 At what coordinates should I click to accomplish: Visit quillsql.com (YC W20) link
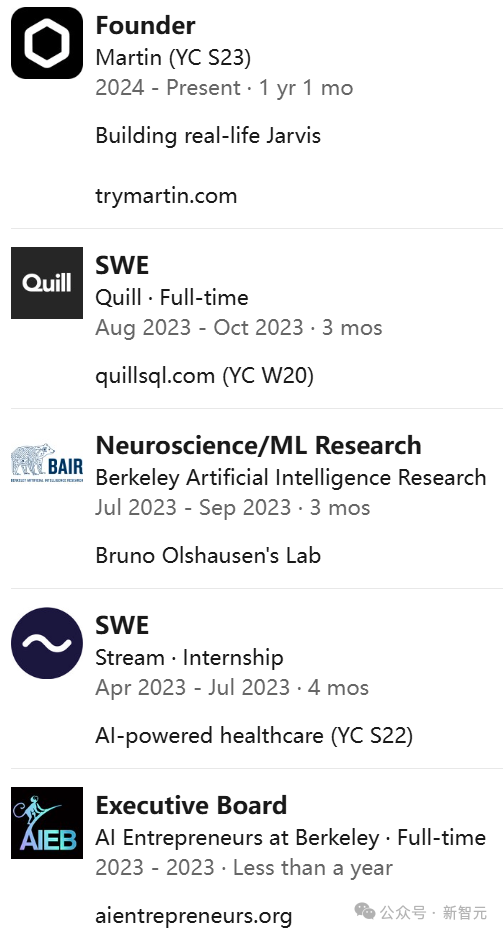point(204,375)
